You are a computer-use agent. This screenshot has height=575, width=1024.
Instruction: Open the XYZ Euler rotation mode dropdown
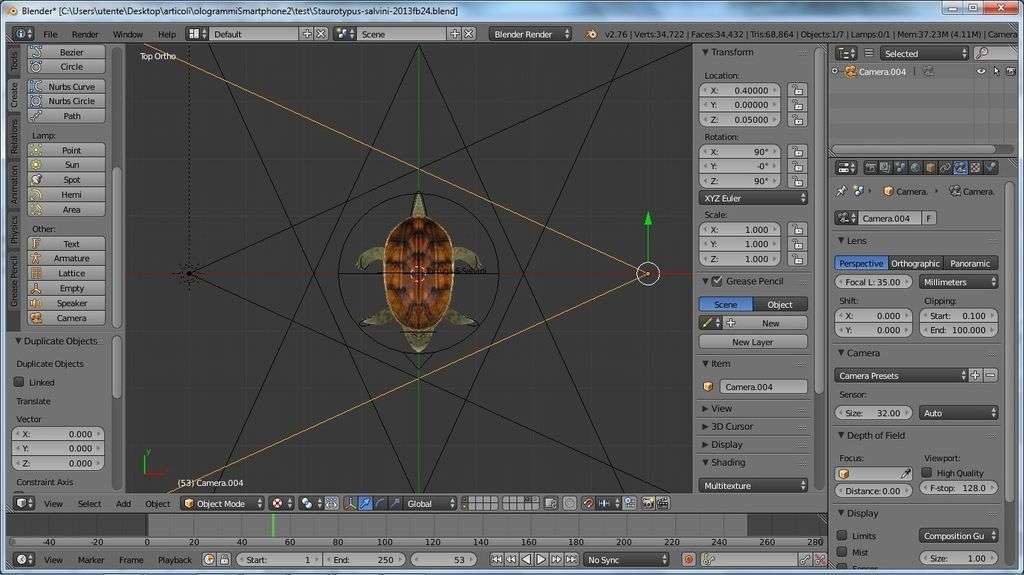[753, 198]
